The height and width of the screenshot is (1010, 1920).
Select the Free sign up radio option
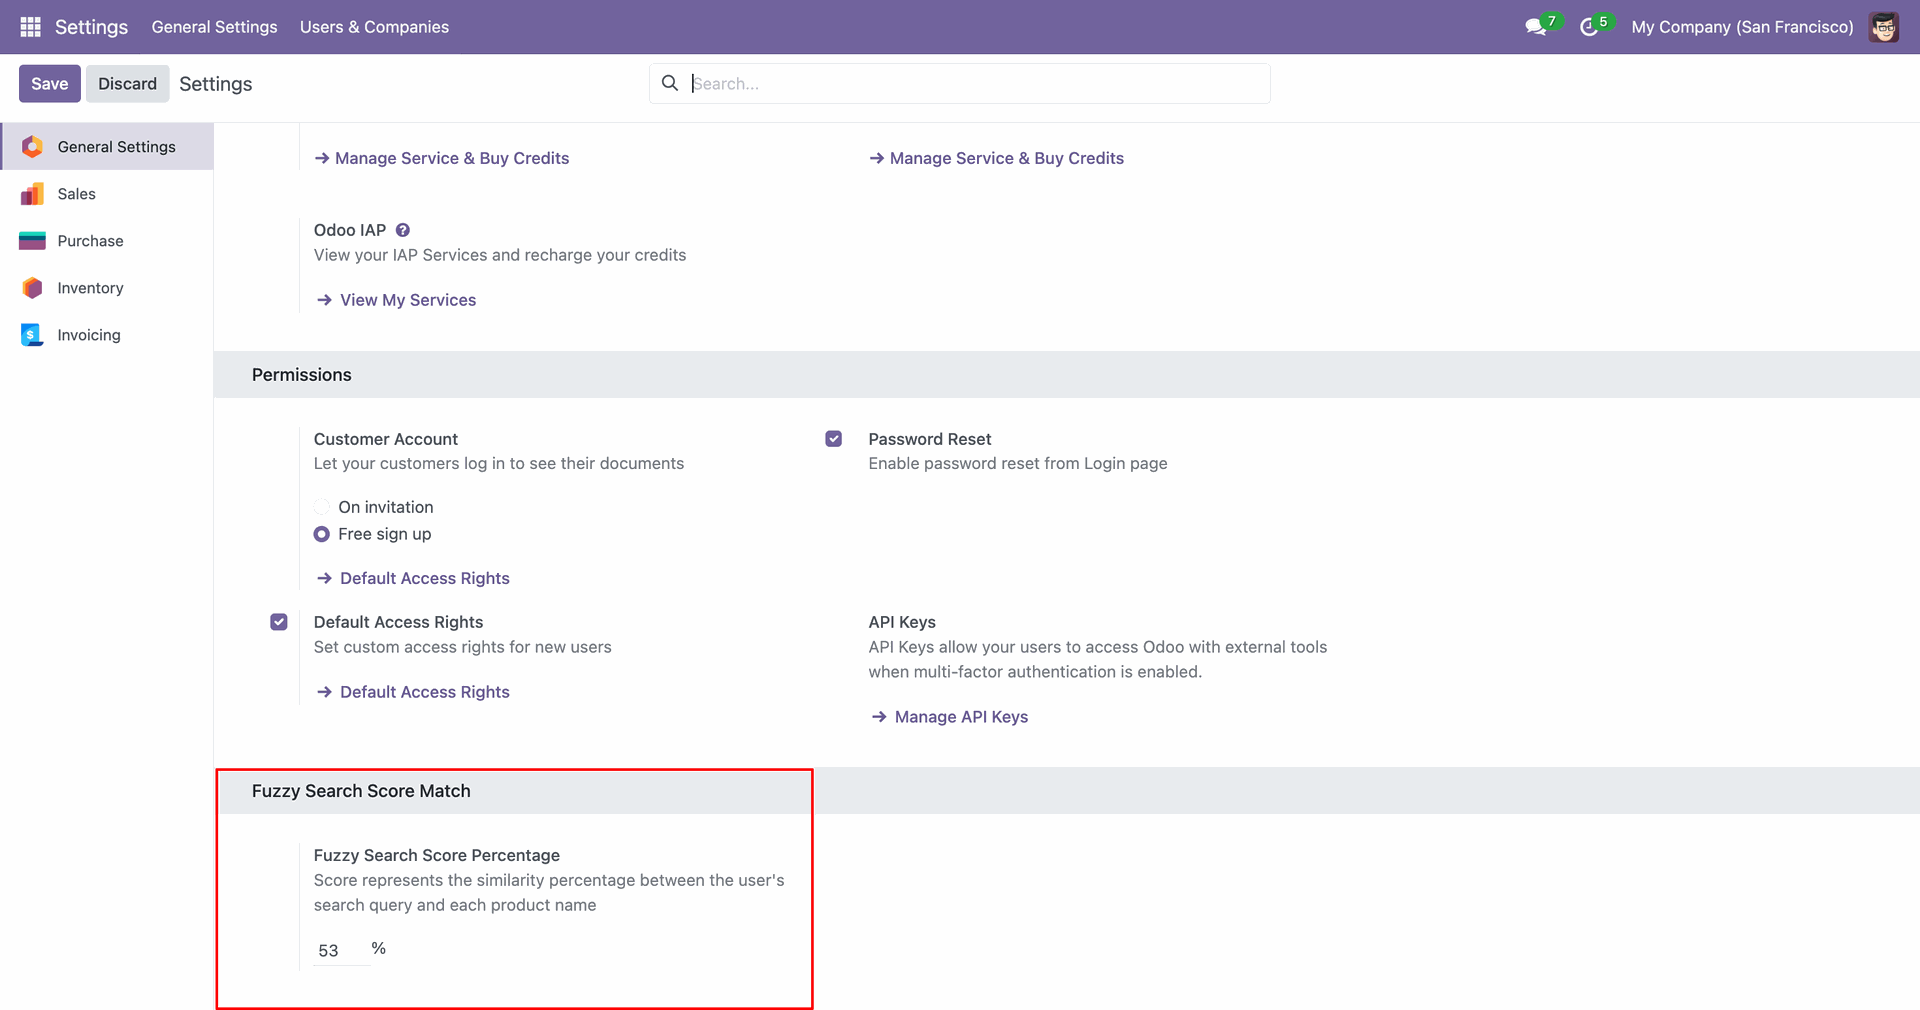322,534
